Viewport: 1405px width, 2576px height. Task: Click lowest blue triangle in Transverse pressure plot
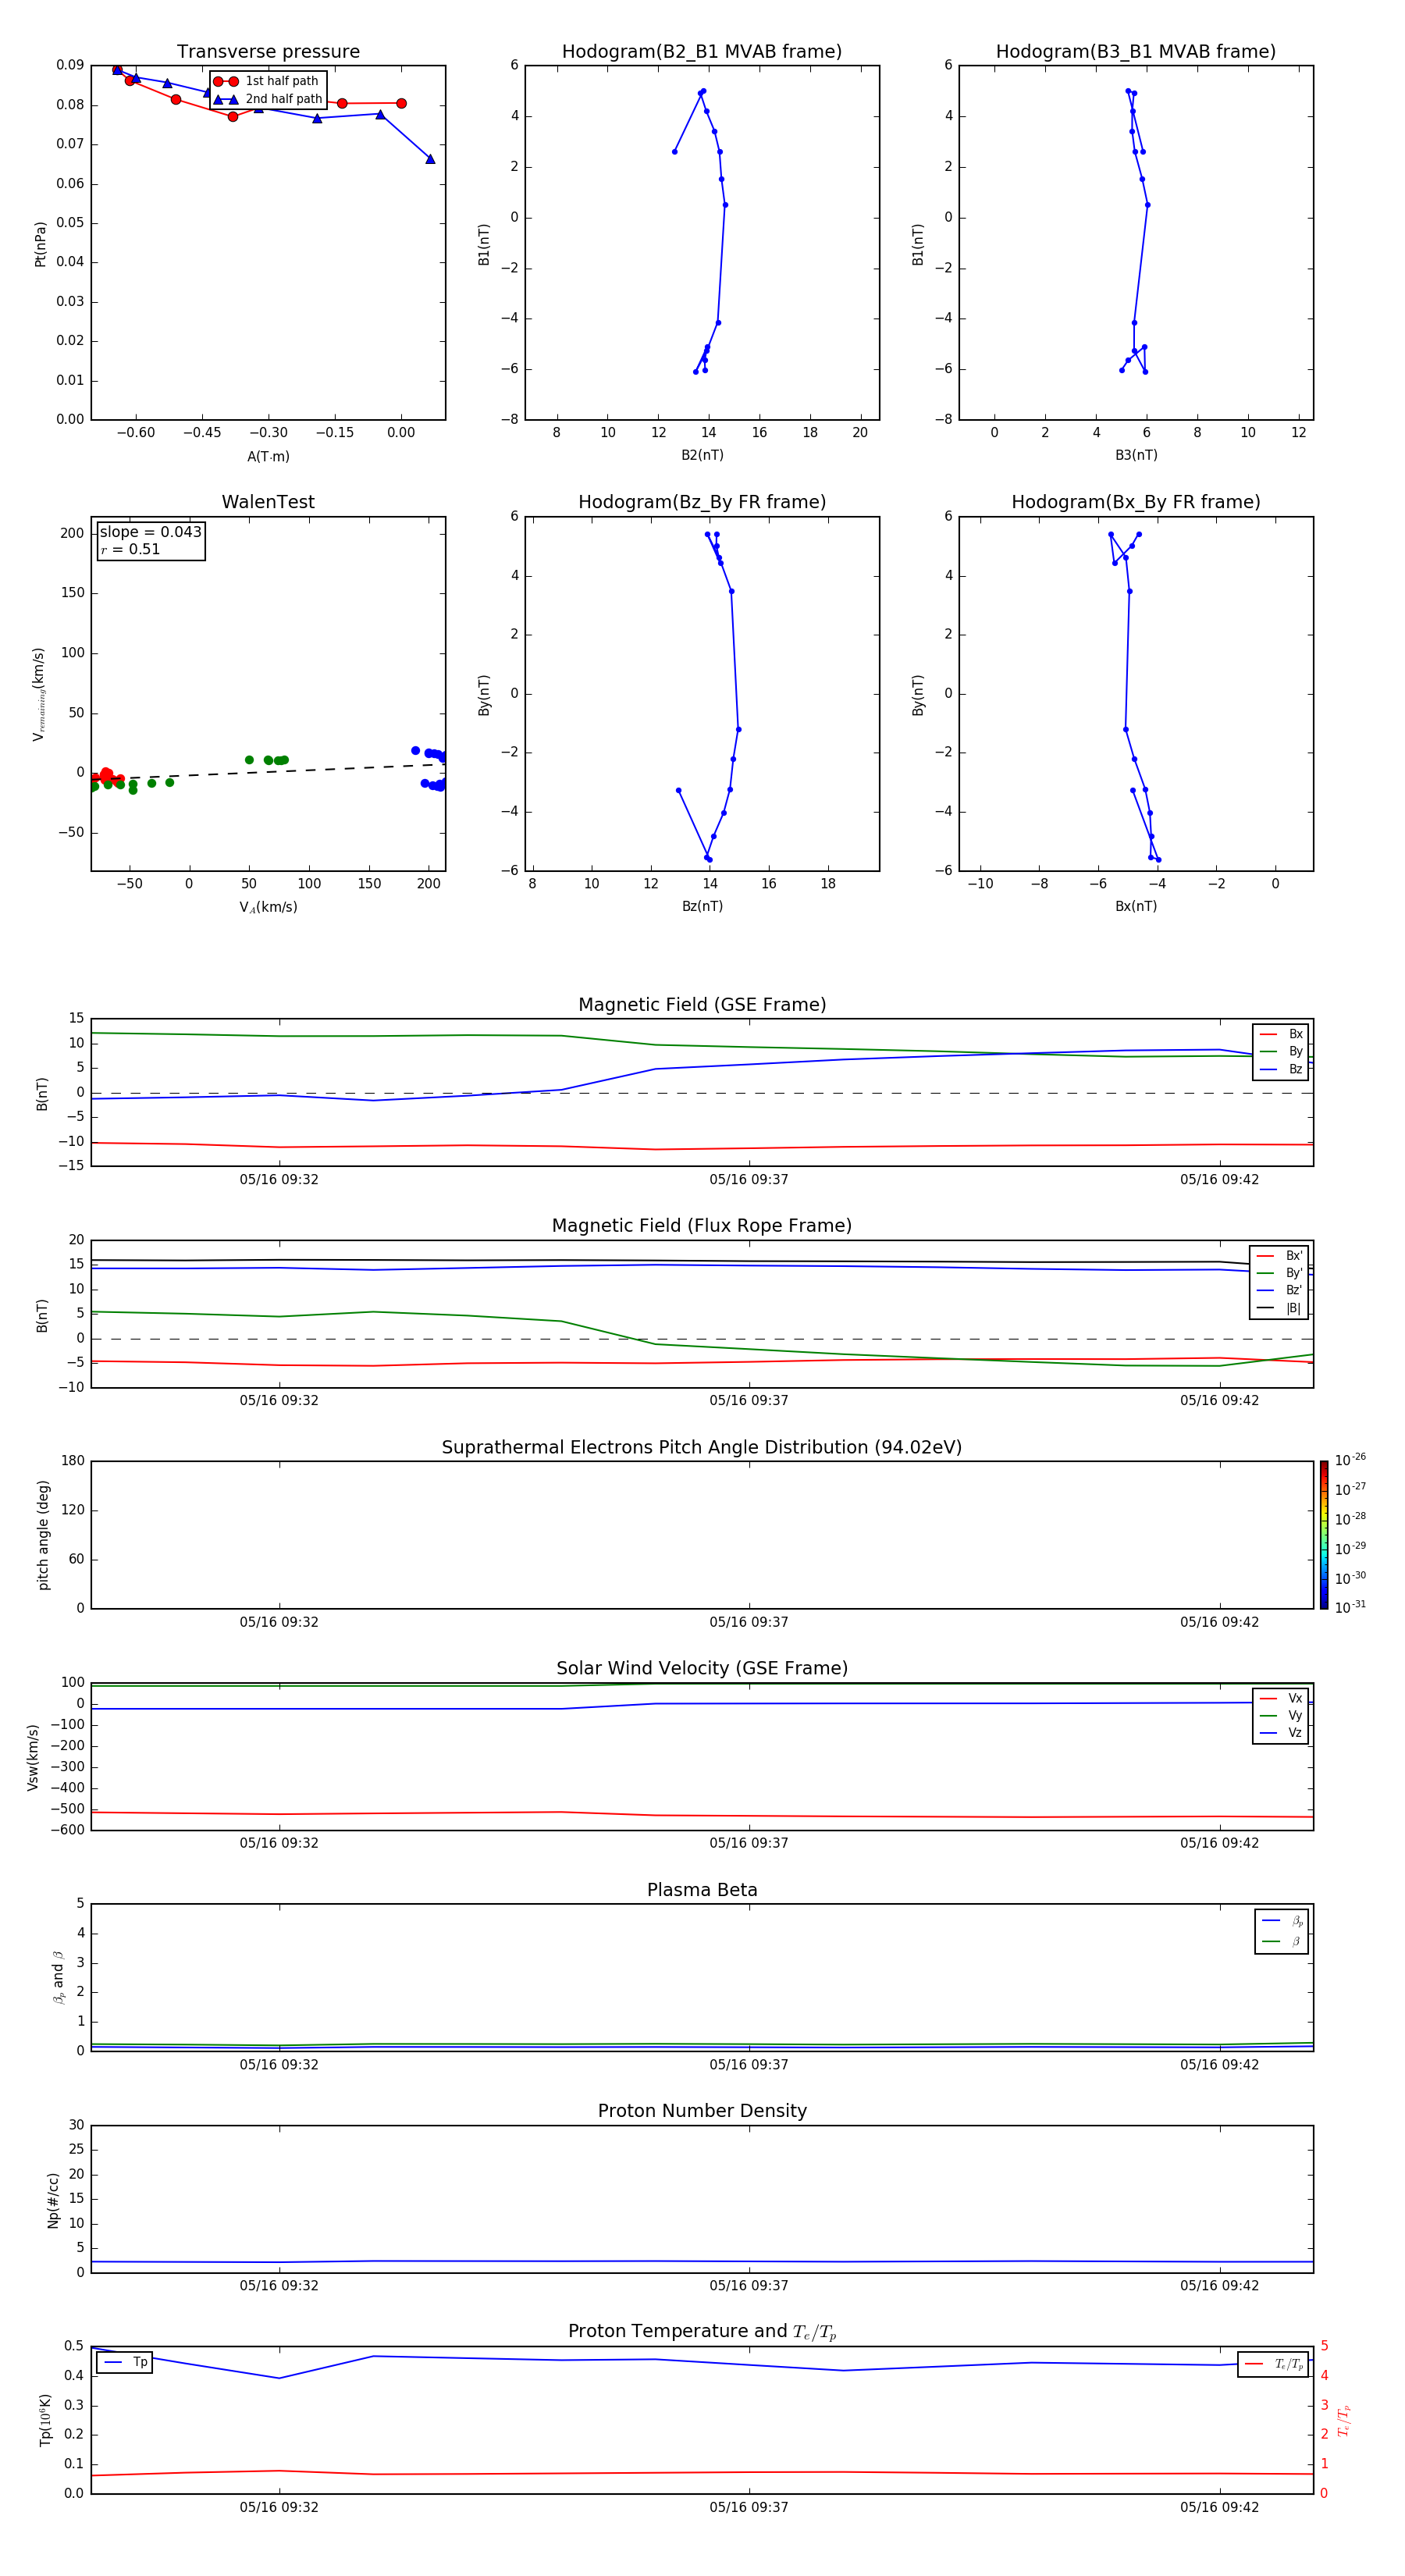(x=430, y=159)
